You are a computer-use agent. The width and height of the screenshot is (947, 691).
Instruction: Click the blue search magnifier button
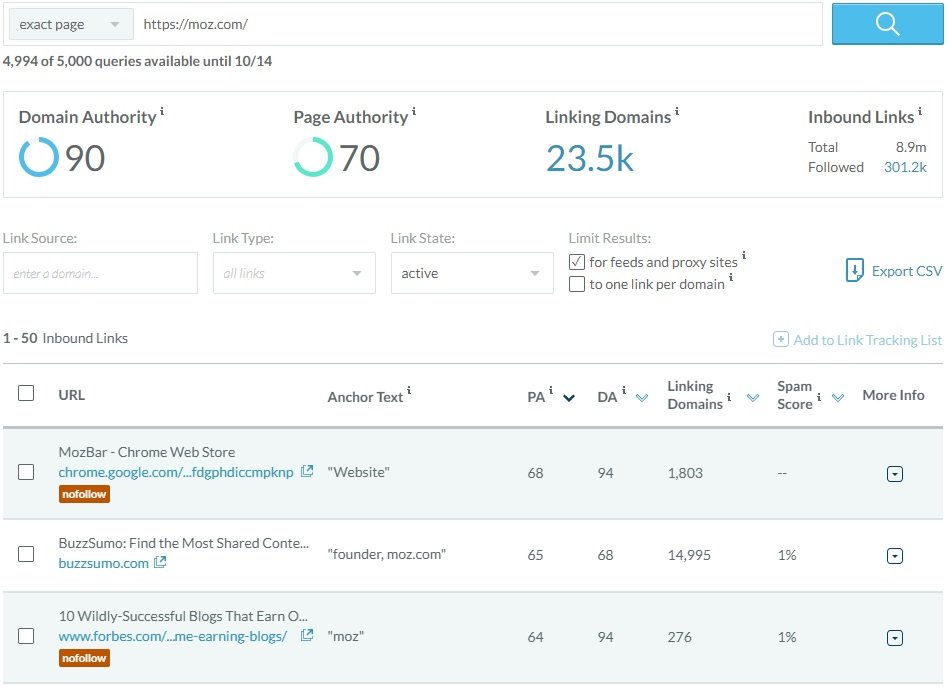(x=886, y=24)
